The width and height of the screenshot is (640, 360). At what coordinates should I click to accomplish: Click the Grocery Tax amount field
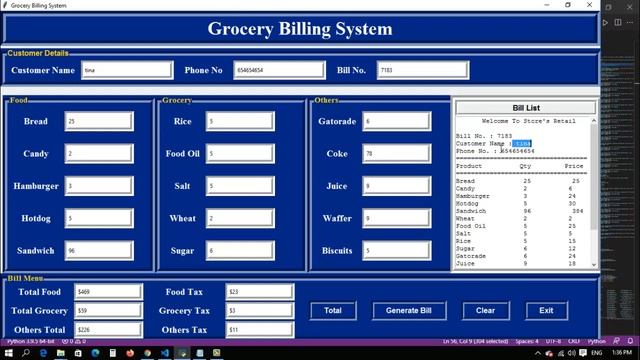pos(260,311)
